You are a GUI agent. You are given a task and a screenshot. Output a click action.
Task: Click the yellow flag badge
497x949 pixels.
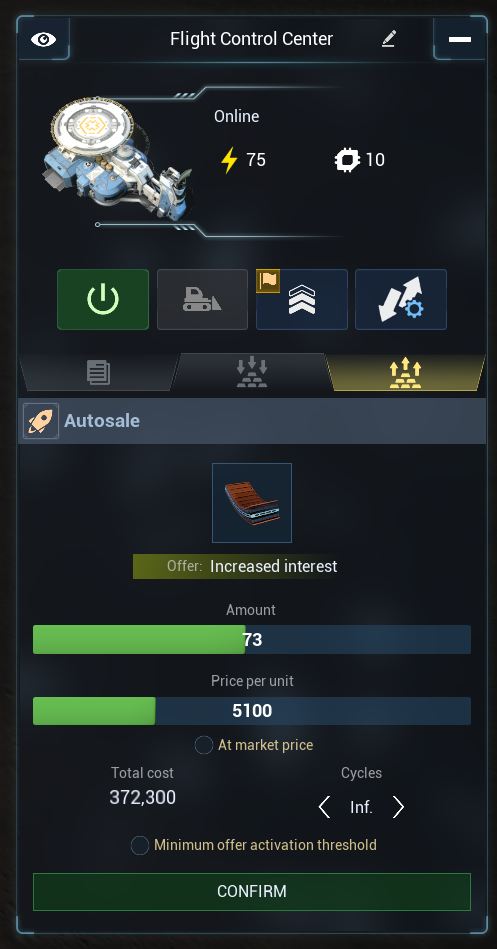pos(268,281)
